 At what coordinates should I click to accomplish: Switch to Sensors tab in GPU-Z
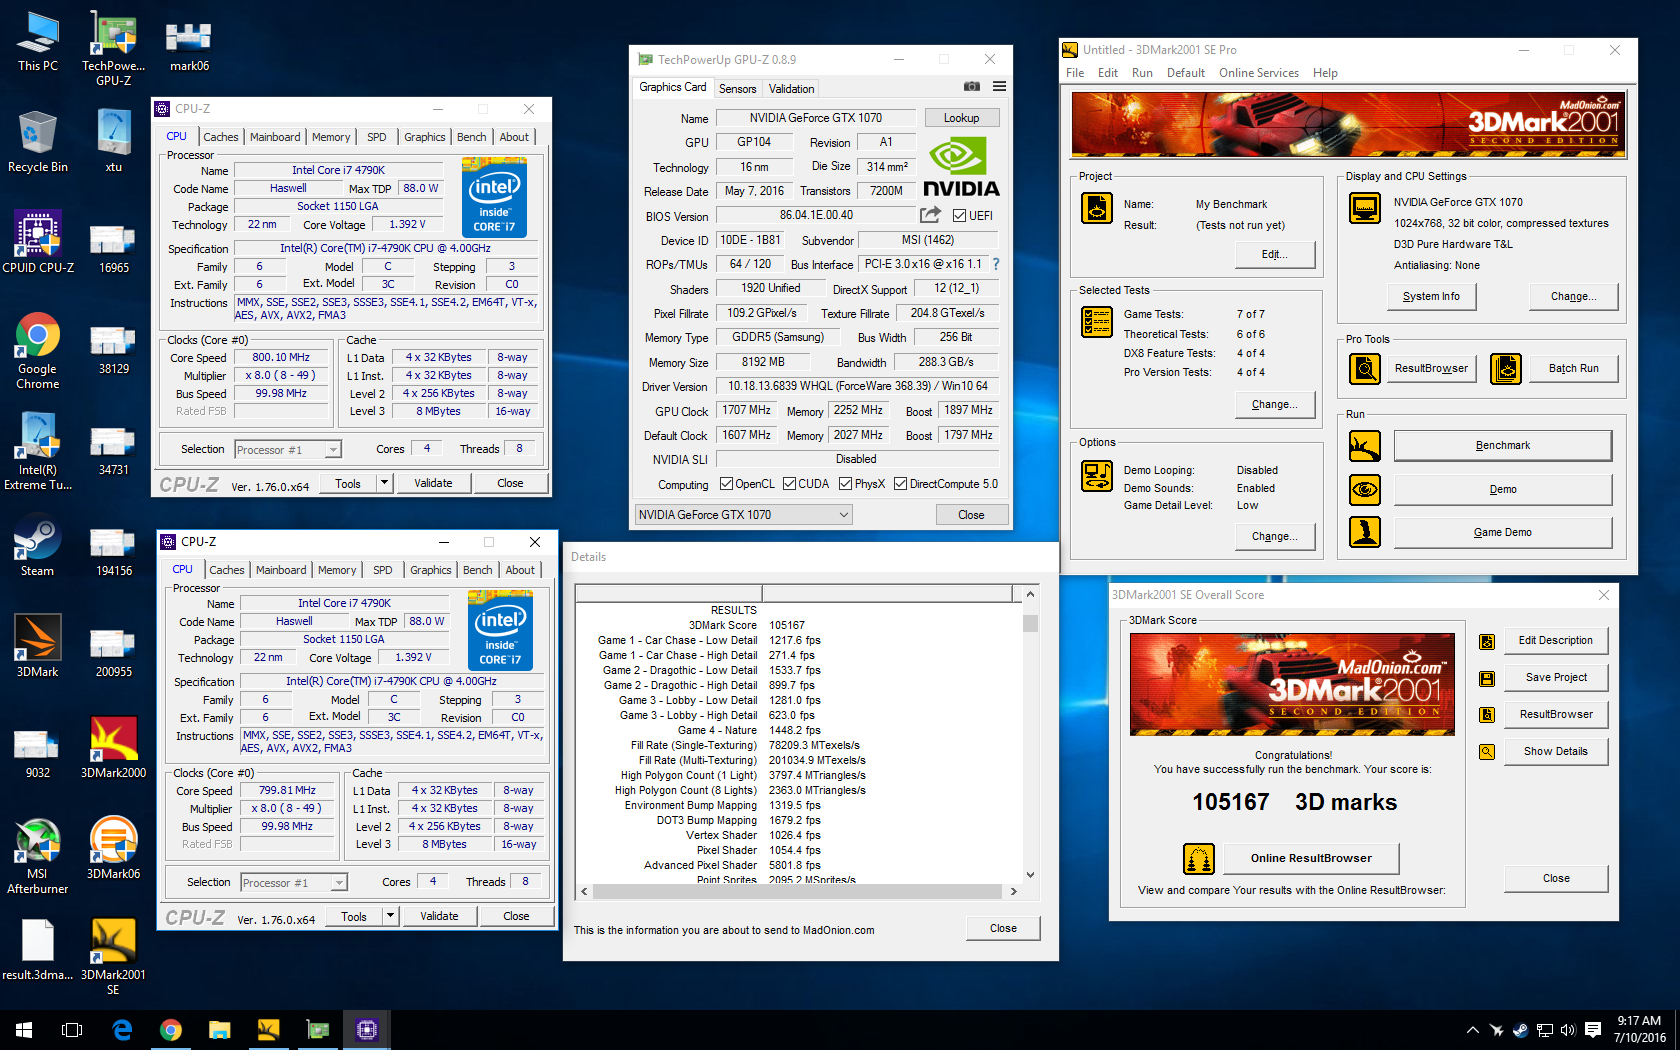(x=738, y=88)
